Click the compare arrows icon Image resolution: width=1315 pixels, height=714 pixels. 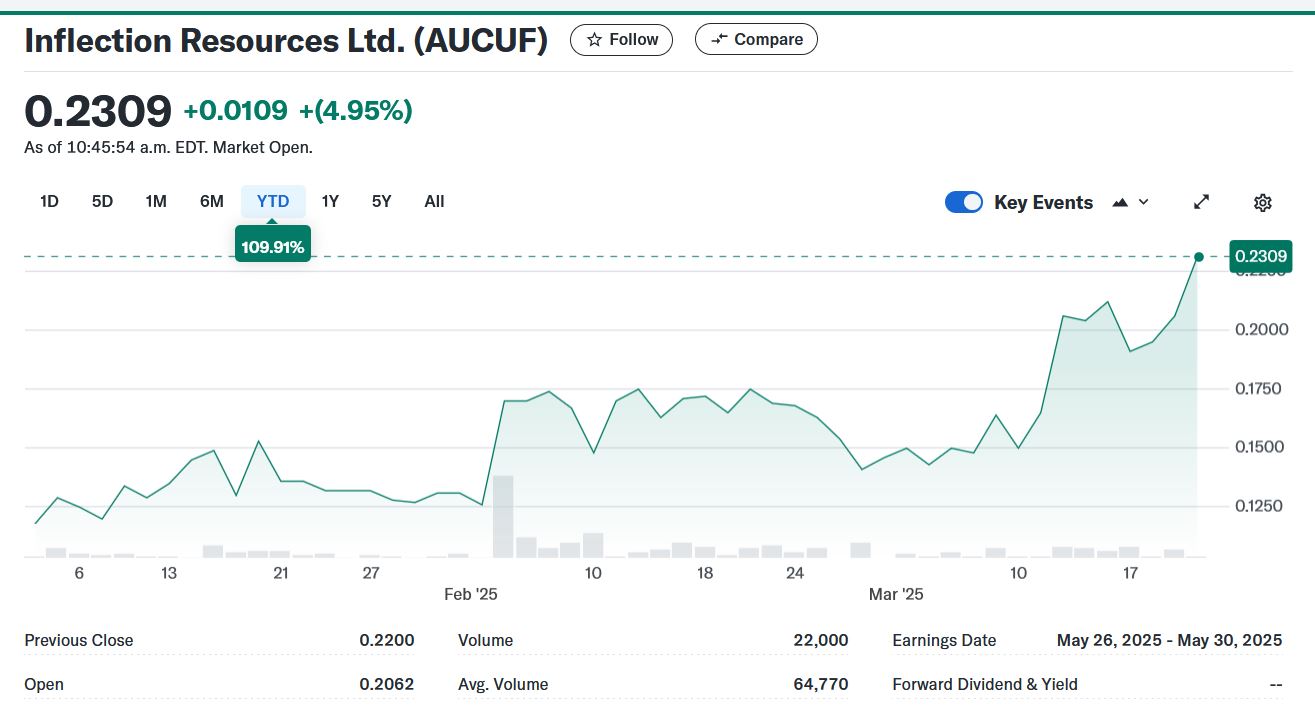point(719,40)
